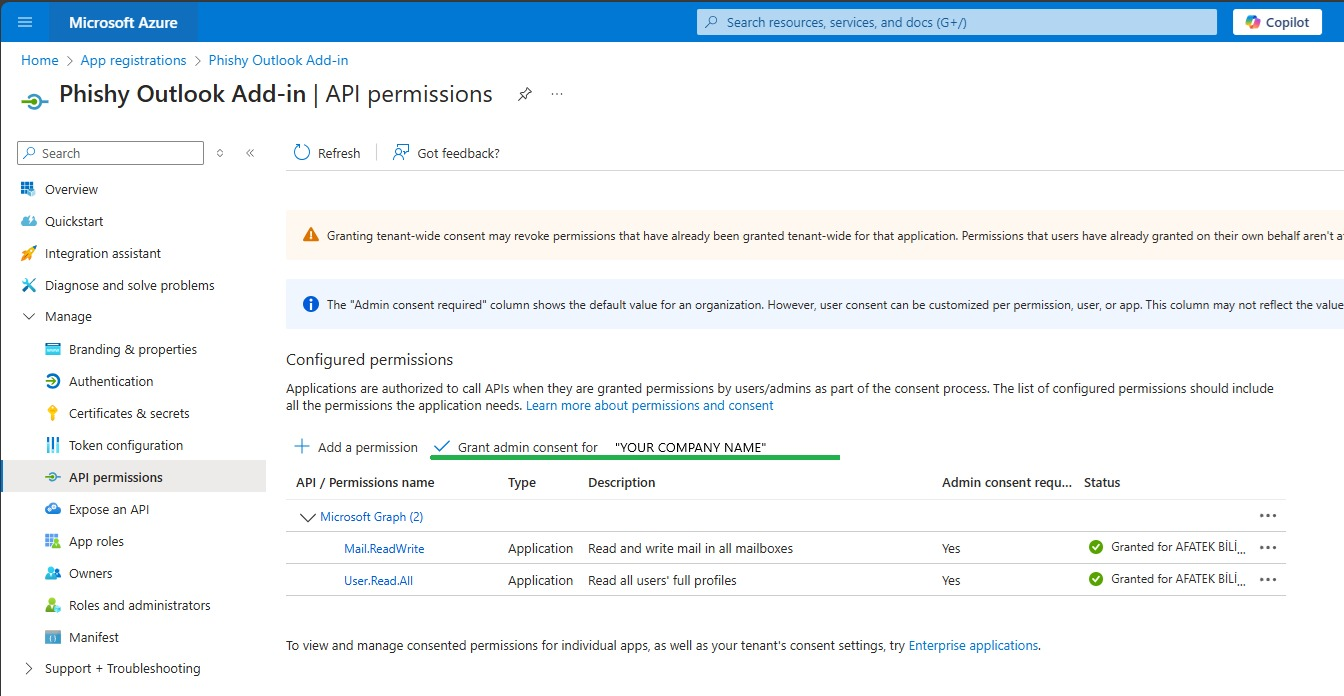Open the Expose an API cloud icon
Viewport: 1344px width, 696px height.
pos(53,509)
